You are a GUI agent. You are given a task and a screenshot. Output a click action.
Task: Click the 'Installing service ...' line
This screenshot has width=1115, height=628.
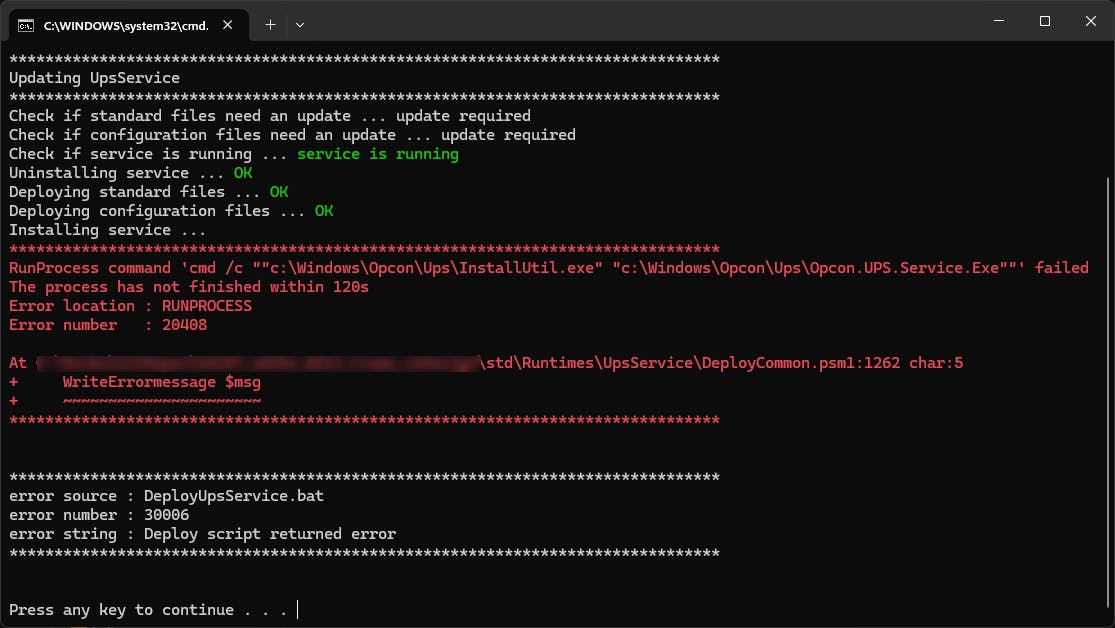(107, 230)
